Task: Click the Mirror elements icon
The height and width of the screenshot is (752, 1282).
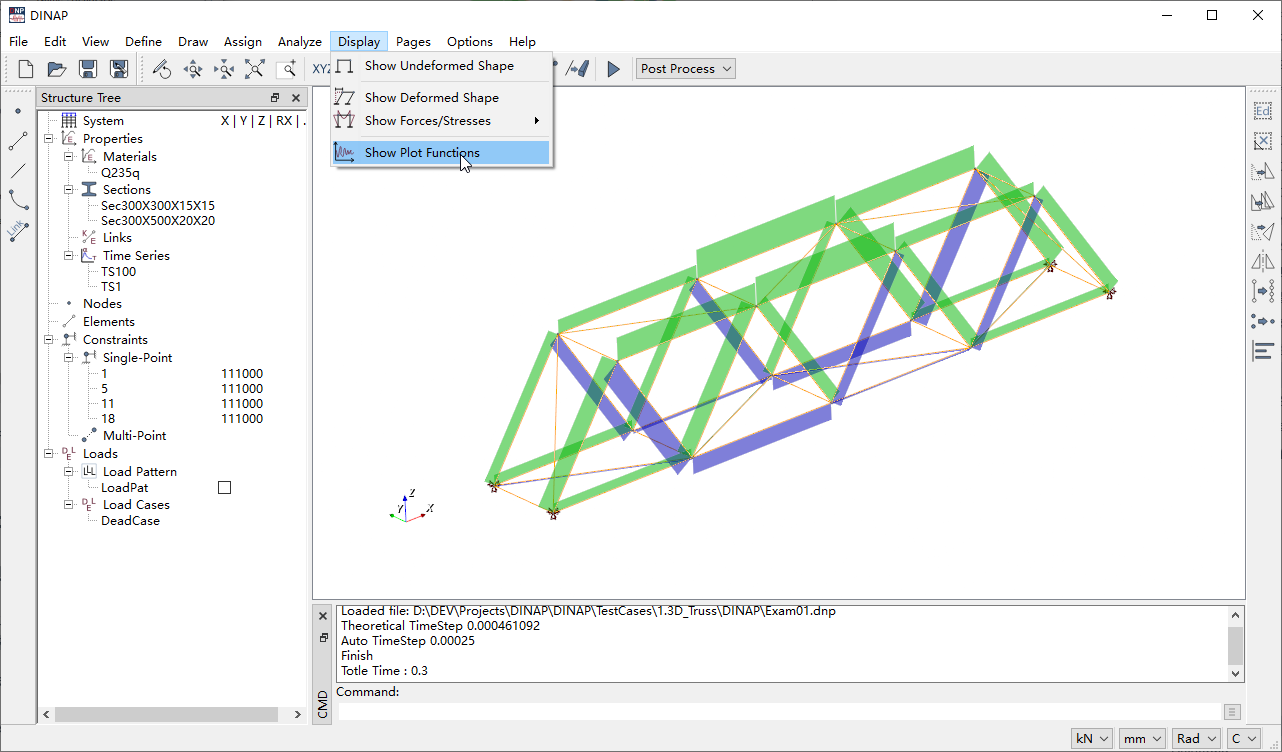Action: (x=1262, y=262)
